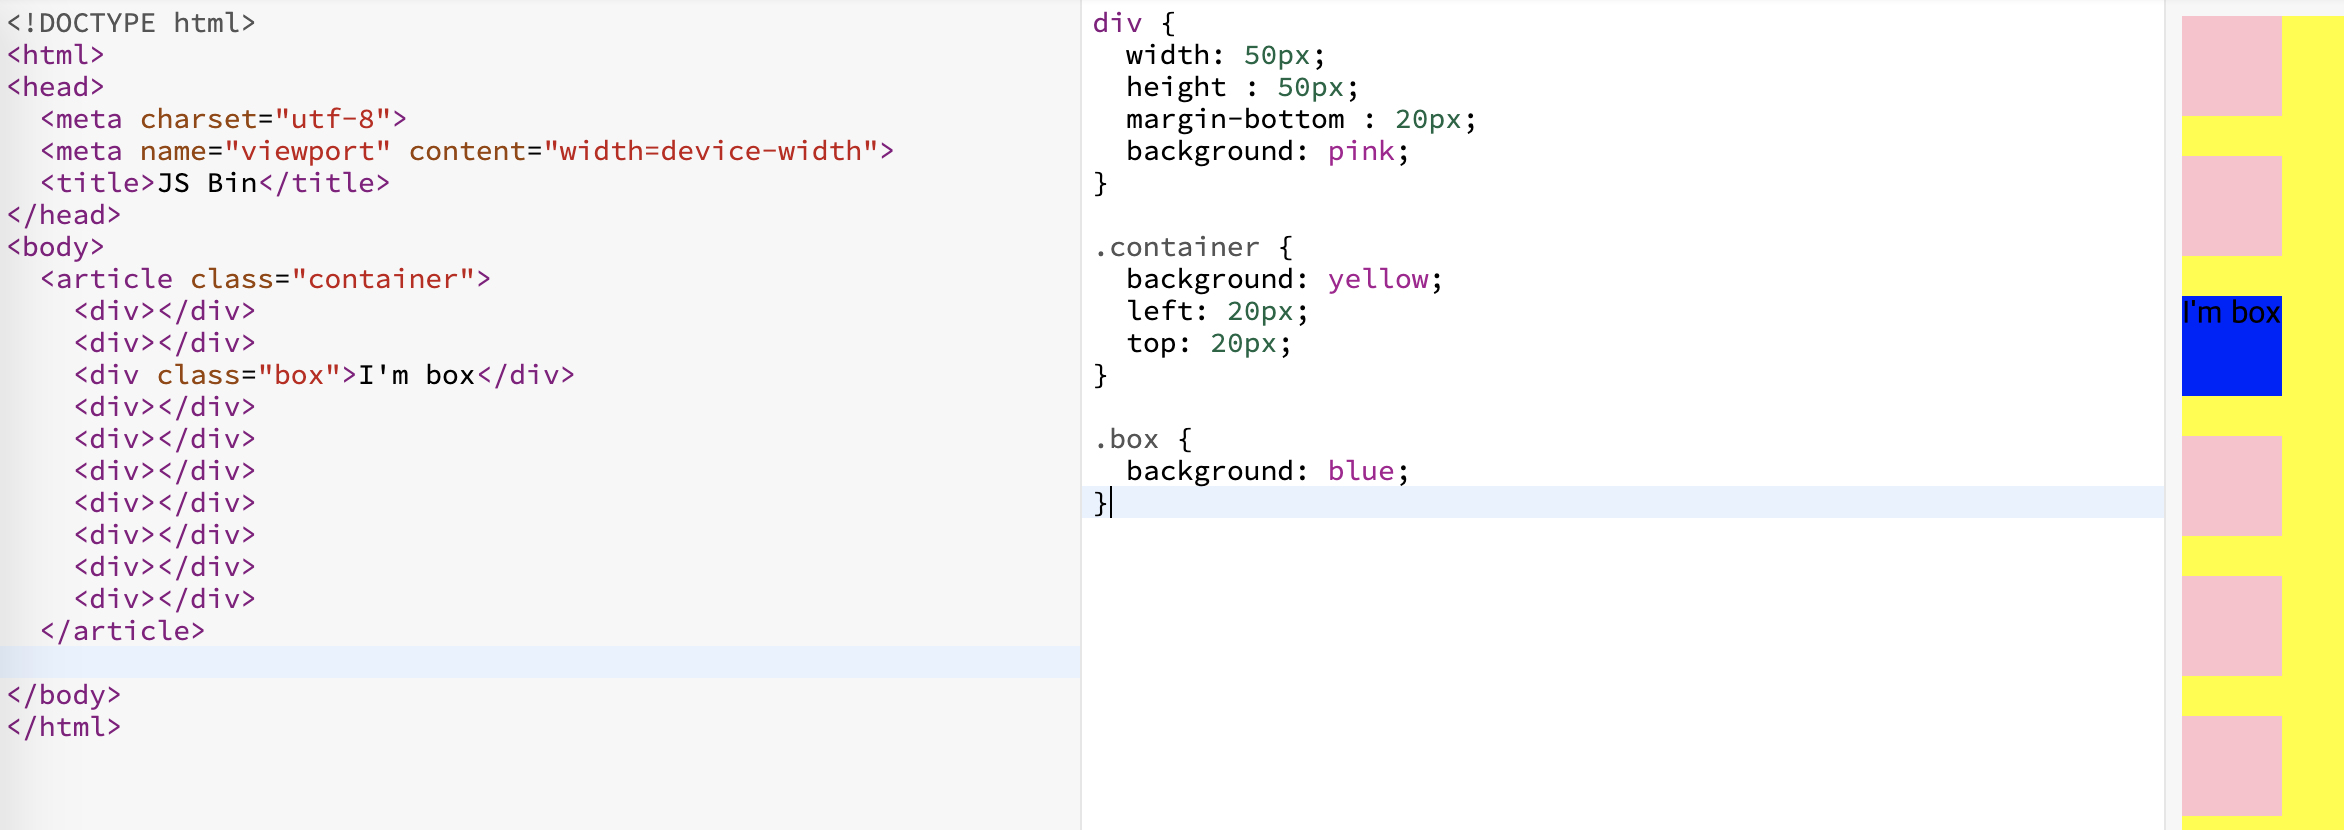Screen dimensions: 2344x830
Task: Click the first pink box in output
Action: (2232, 66)
